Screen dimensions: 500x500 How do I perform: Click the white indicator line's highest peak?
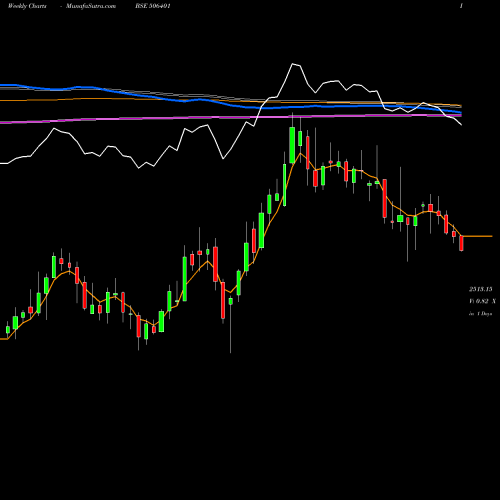[x=293, y=64]
